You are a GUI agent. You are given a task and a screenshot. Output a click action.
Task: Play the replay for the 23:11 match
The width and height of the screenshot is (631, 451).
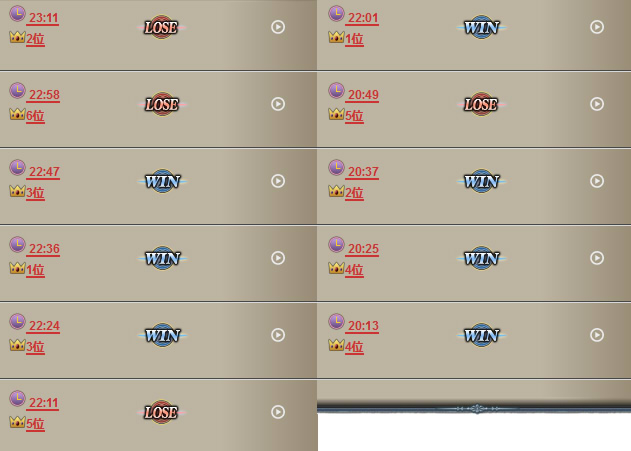click(278, 27)
